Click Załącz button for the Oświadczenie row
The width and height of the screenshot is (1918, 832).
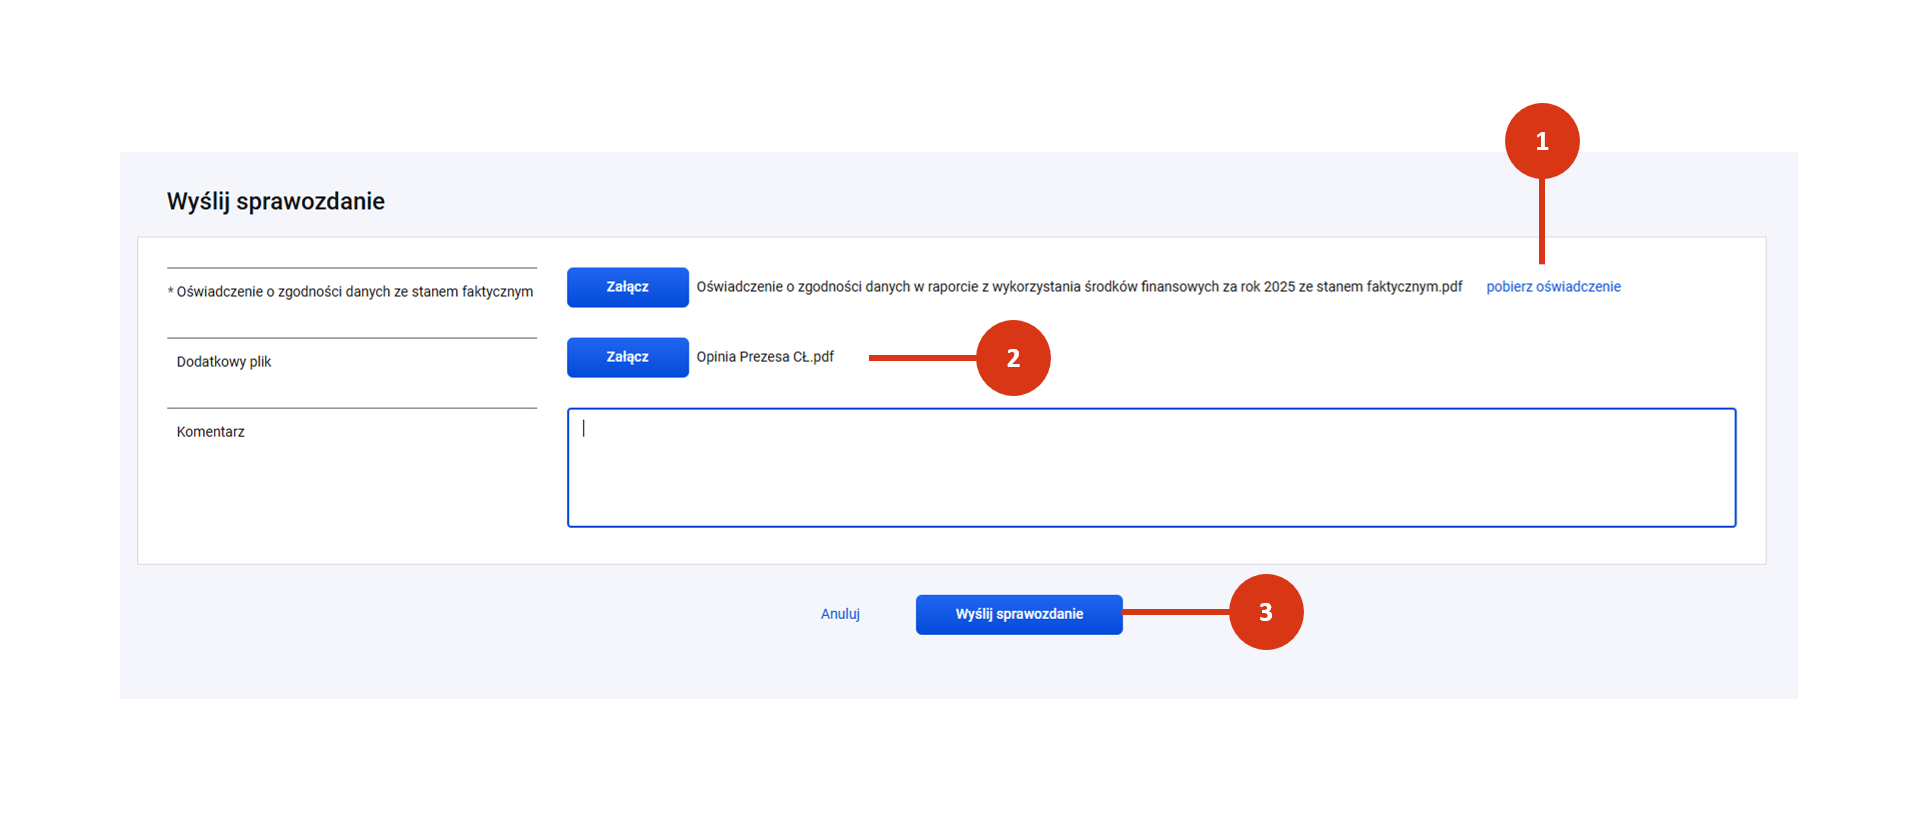tap(627, 287)
